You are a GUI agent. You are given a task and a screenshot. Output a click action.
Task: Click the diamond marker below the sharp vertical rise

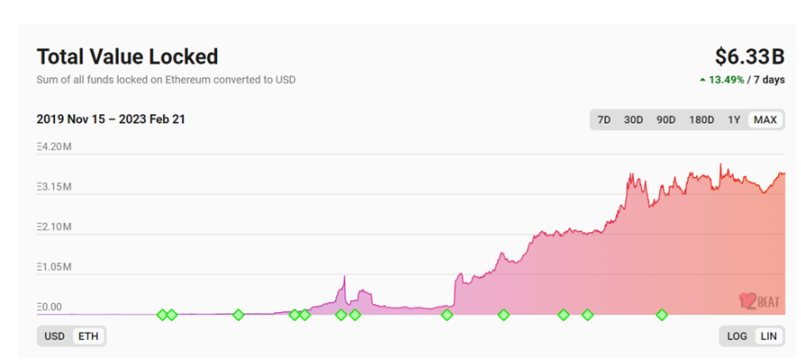(x=447, y=315)
